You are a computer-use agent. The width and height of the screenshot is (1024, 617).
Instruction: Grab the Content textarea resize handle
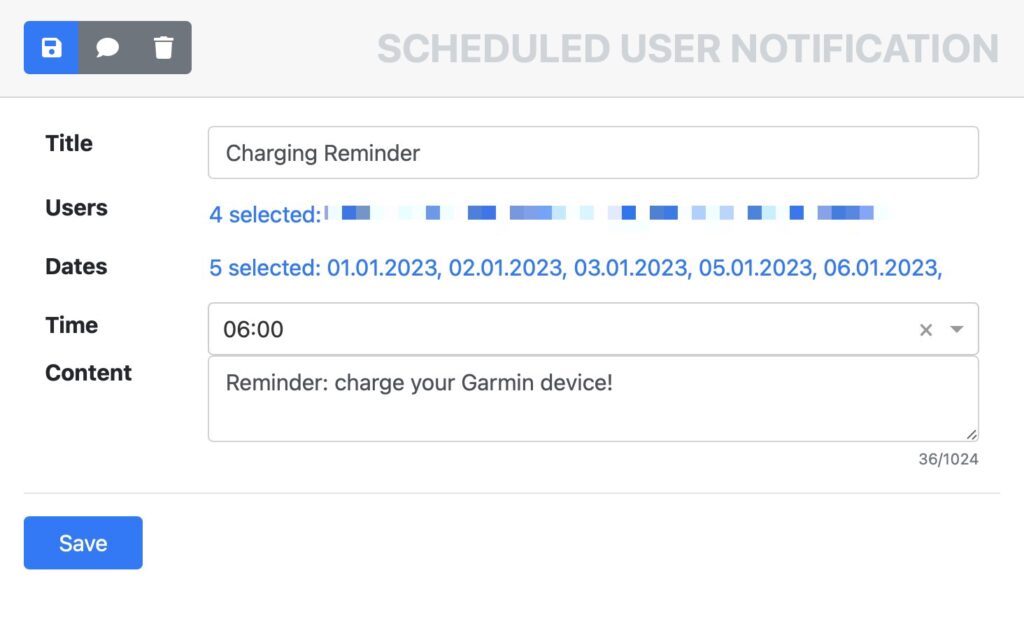[x=971, y=434]
